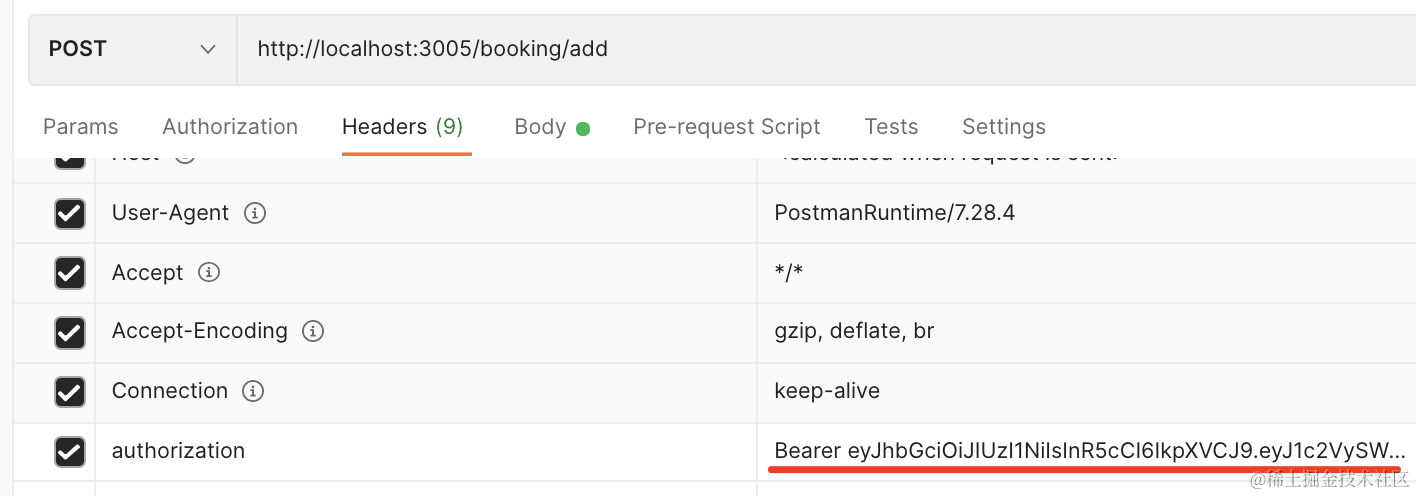Click info icon beside Connection header
Viewport: 1416px width, 496px height.
click(x=254, y=390)
